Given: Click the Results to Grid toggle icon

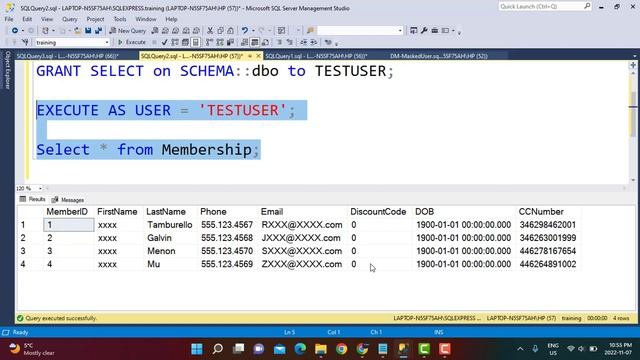Looking at the screenshot, I should click(x=255, y=42).
